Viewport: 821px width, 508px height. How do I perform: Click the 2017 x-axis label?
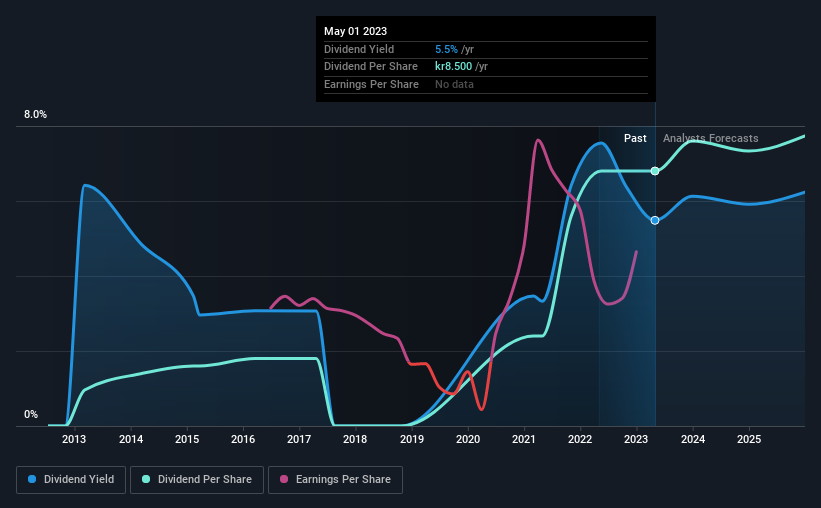point(299,439)
